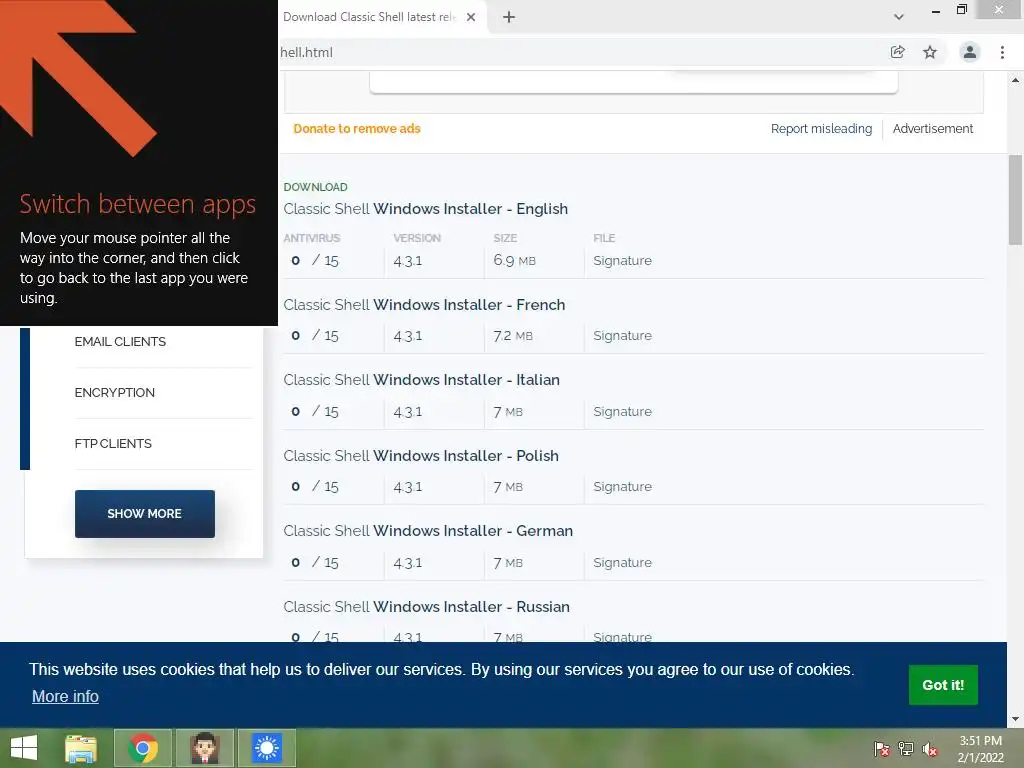Click the 6.9 MB size of English installer
The height and width of the screenshot is (768, 1024).
point(515,261)
